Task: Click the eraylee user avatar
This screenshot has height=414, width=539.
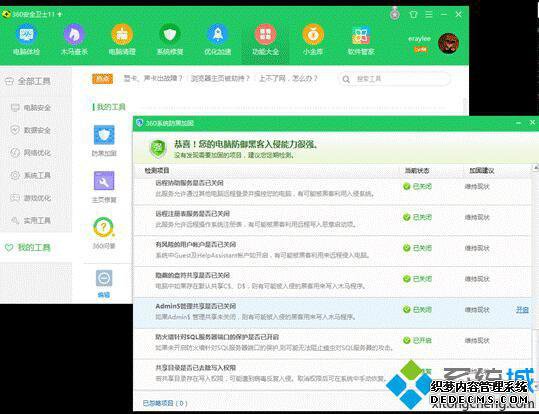Action: (449, 43)
